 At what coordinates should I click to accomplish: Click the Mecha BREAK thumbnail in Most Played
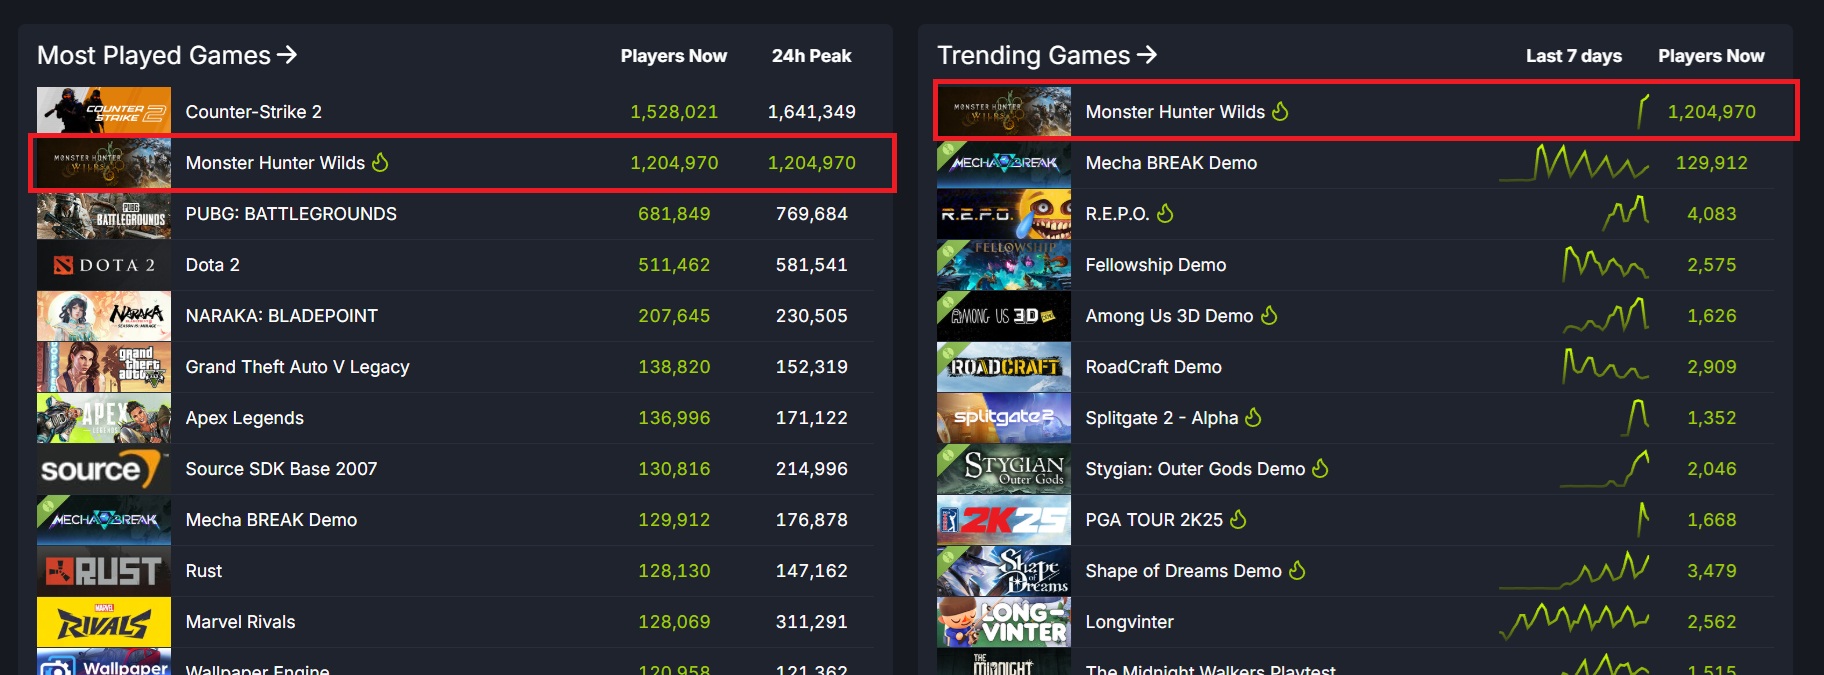tap(104, 519)
